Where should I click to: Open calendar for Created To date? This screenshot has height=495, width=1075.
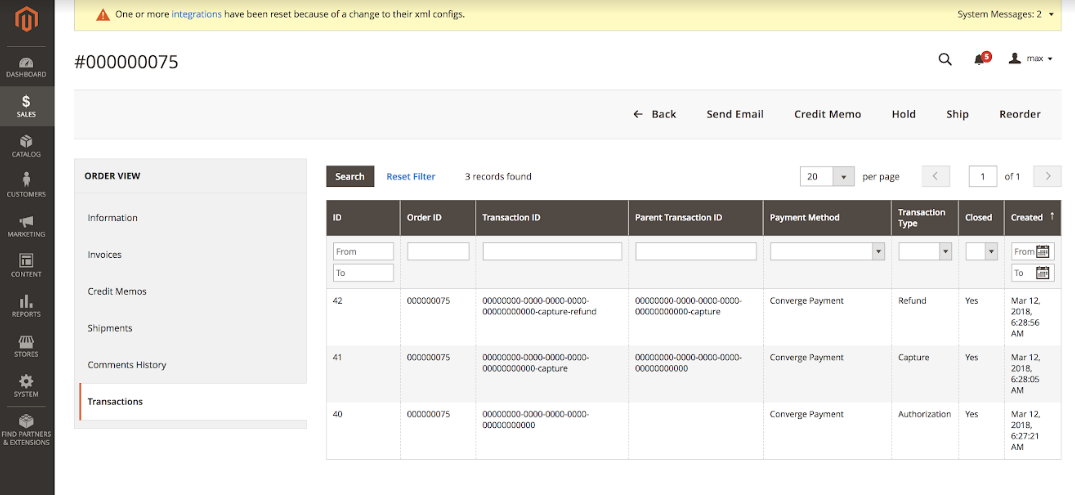coord(1043,273)
